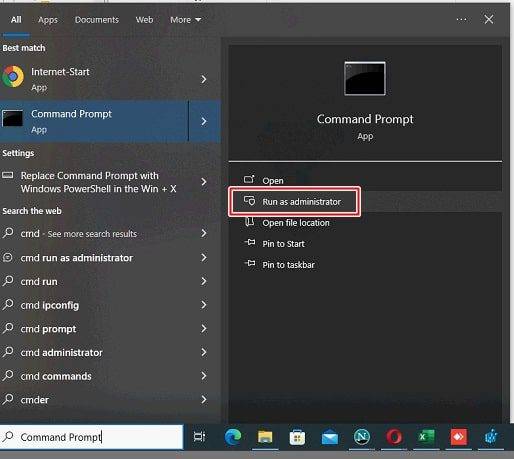
Task: Expand the Command Prompt result arrow
Action: point(204,121)
